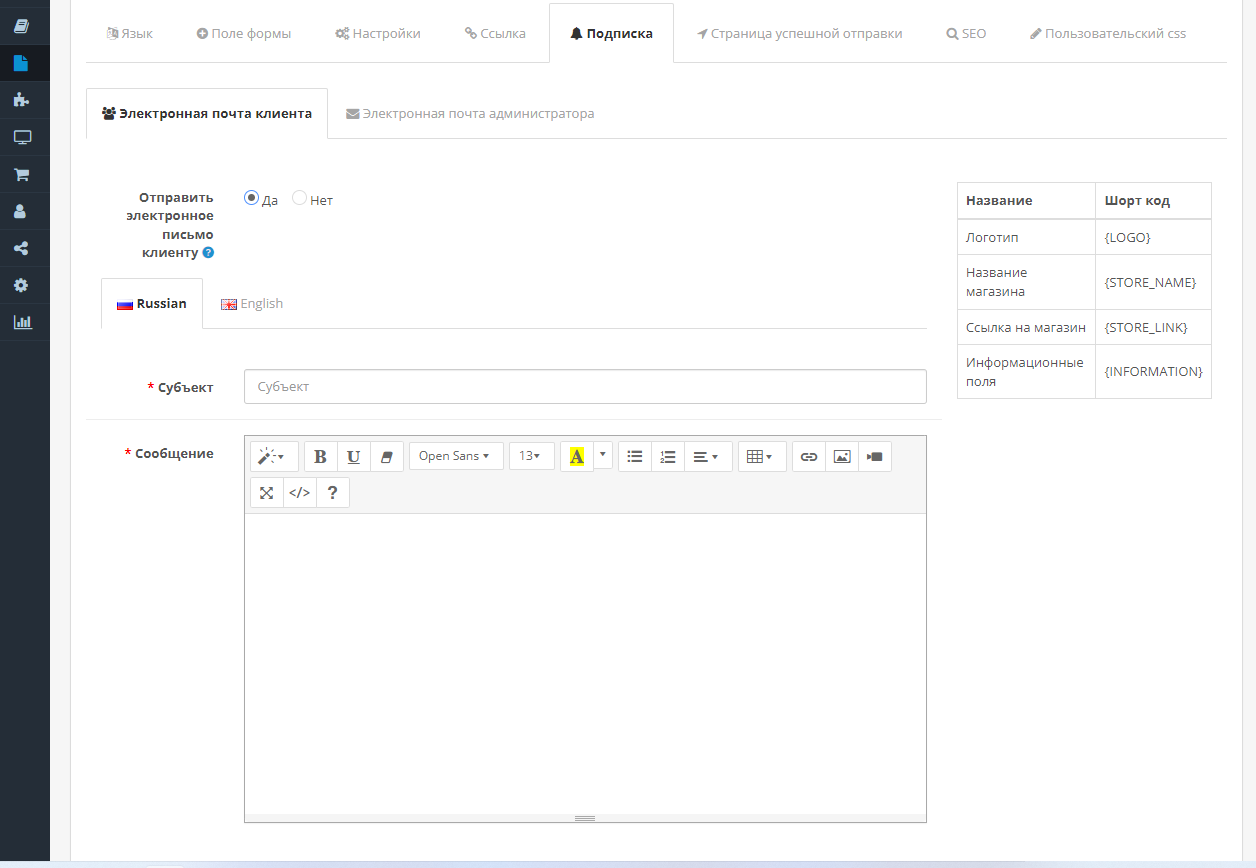This screenshot has width=1256, height=868.
Task: Open the table insert dropdown
Action: coord(761,456)
